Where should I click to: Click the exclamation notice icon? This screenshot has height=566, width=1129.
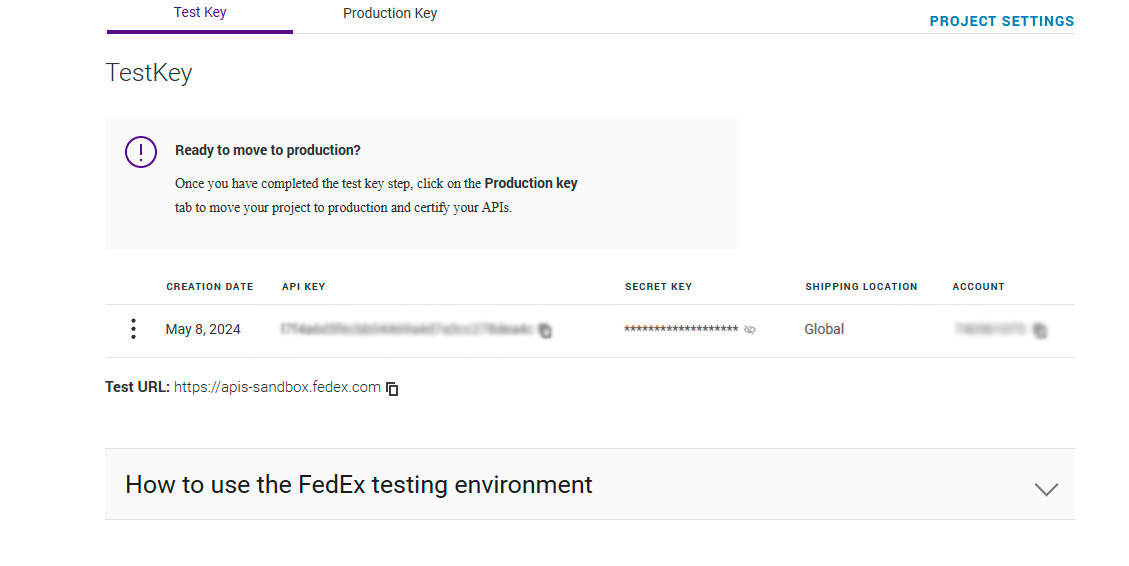[141, 151]
